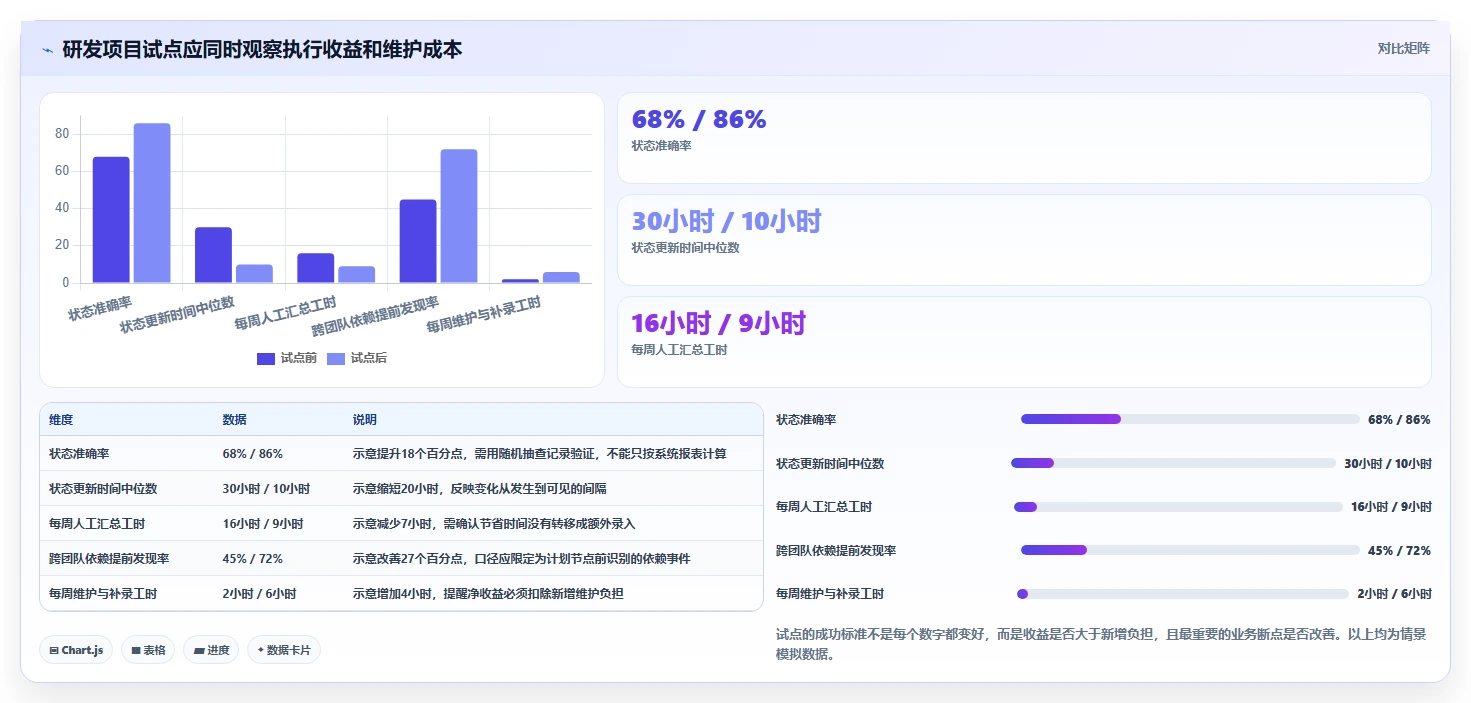Image resolution: width=1471 pixels, height=703 pixels.
Task: Click the 30小时 / 10小时 table cell
Action: pos(266,489)
